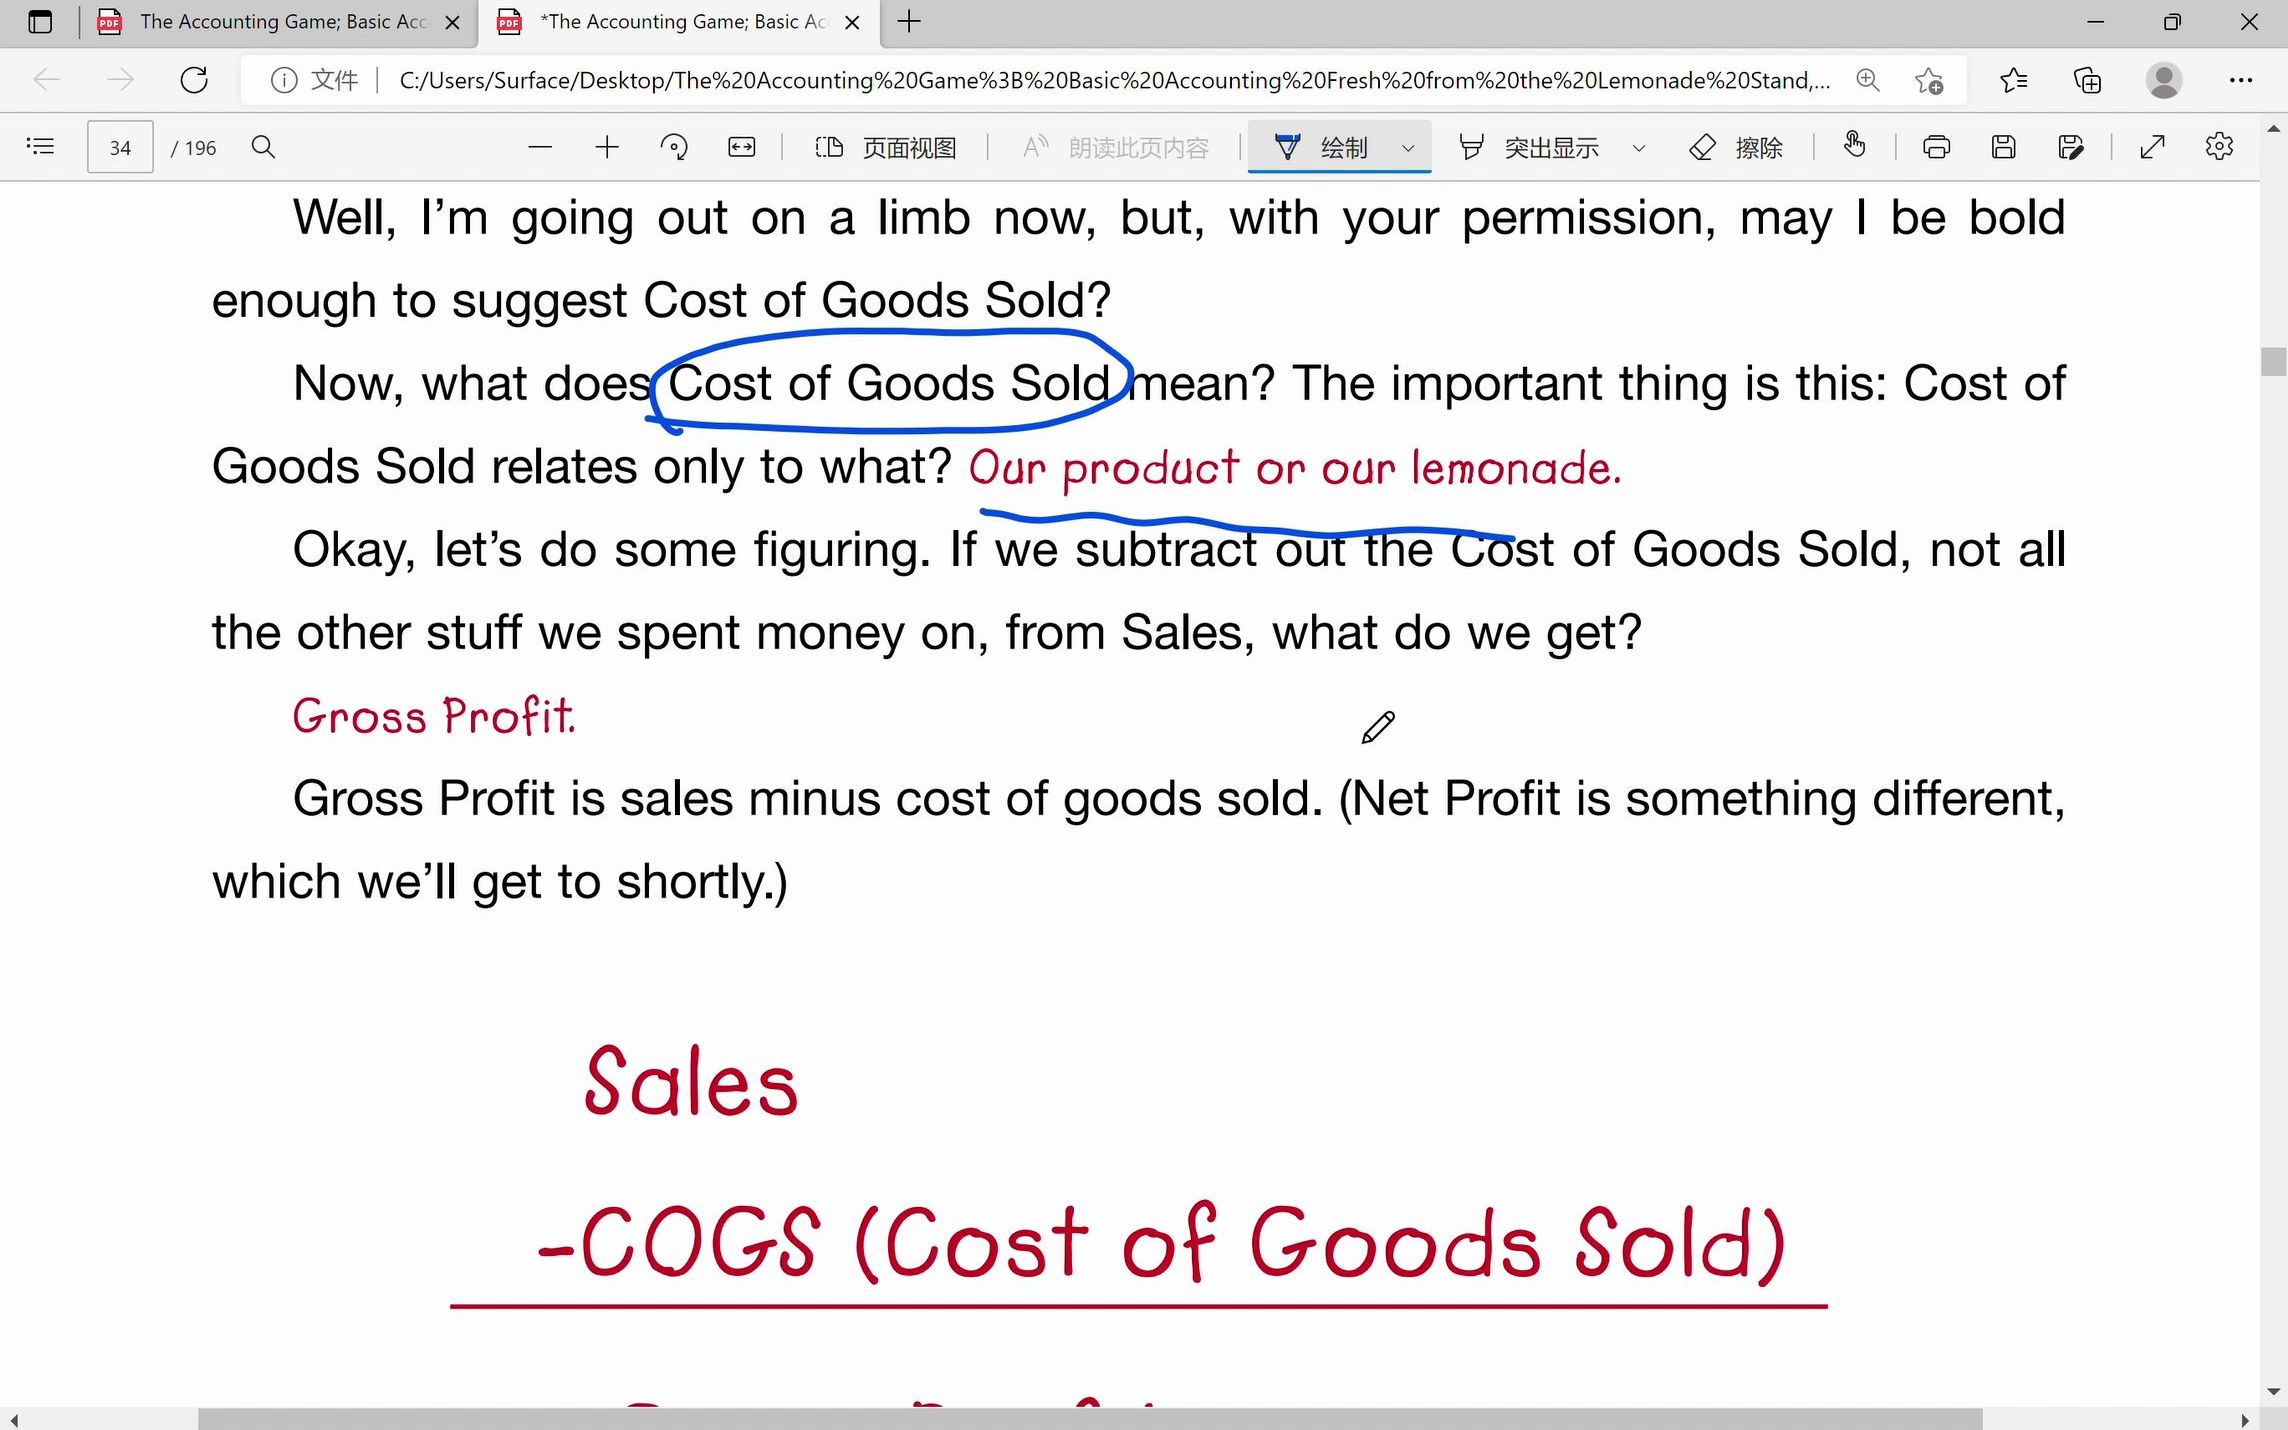Click the save document icon

(2003, 147)
